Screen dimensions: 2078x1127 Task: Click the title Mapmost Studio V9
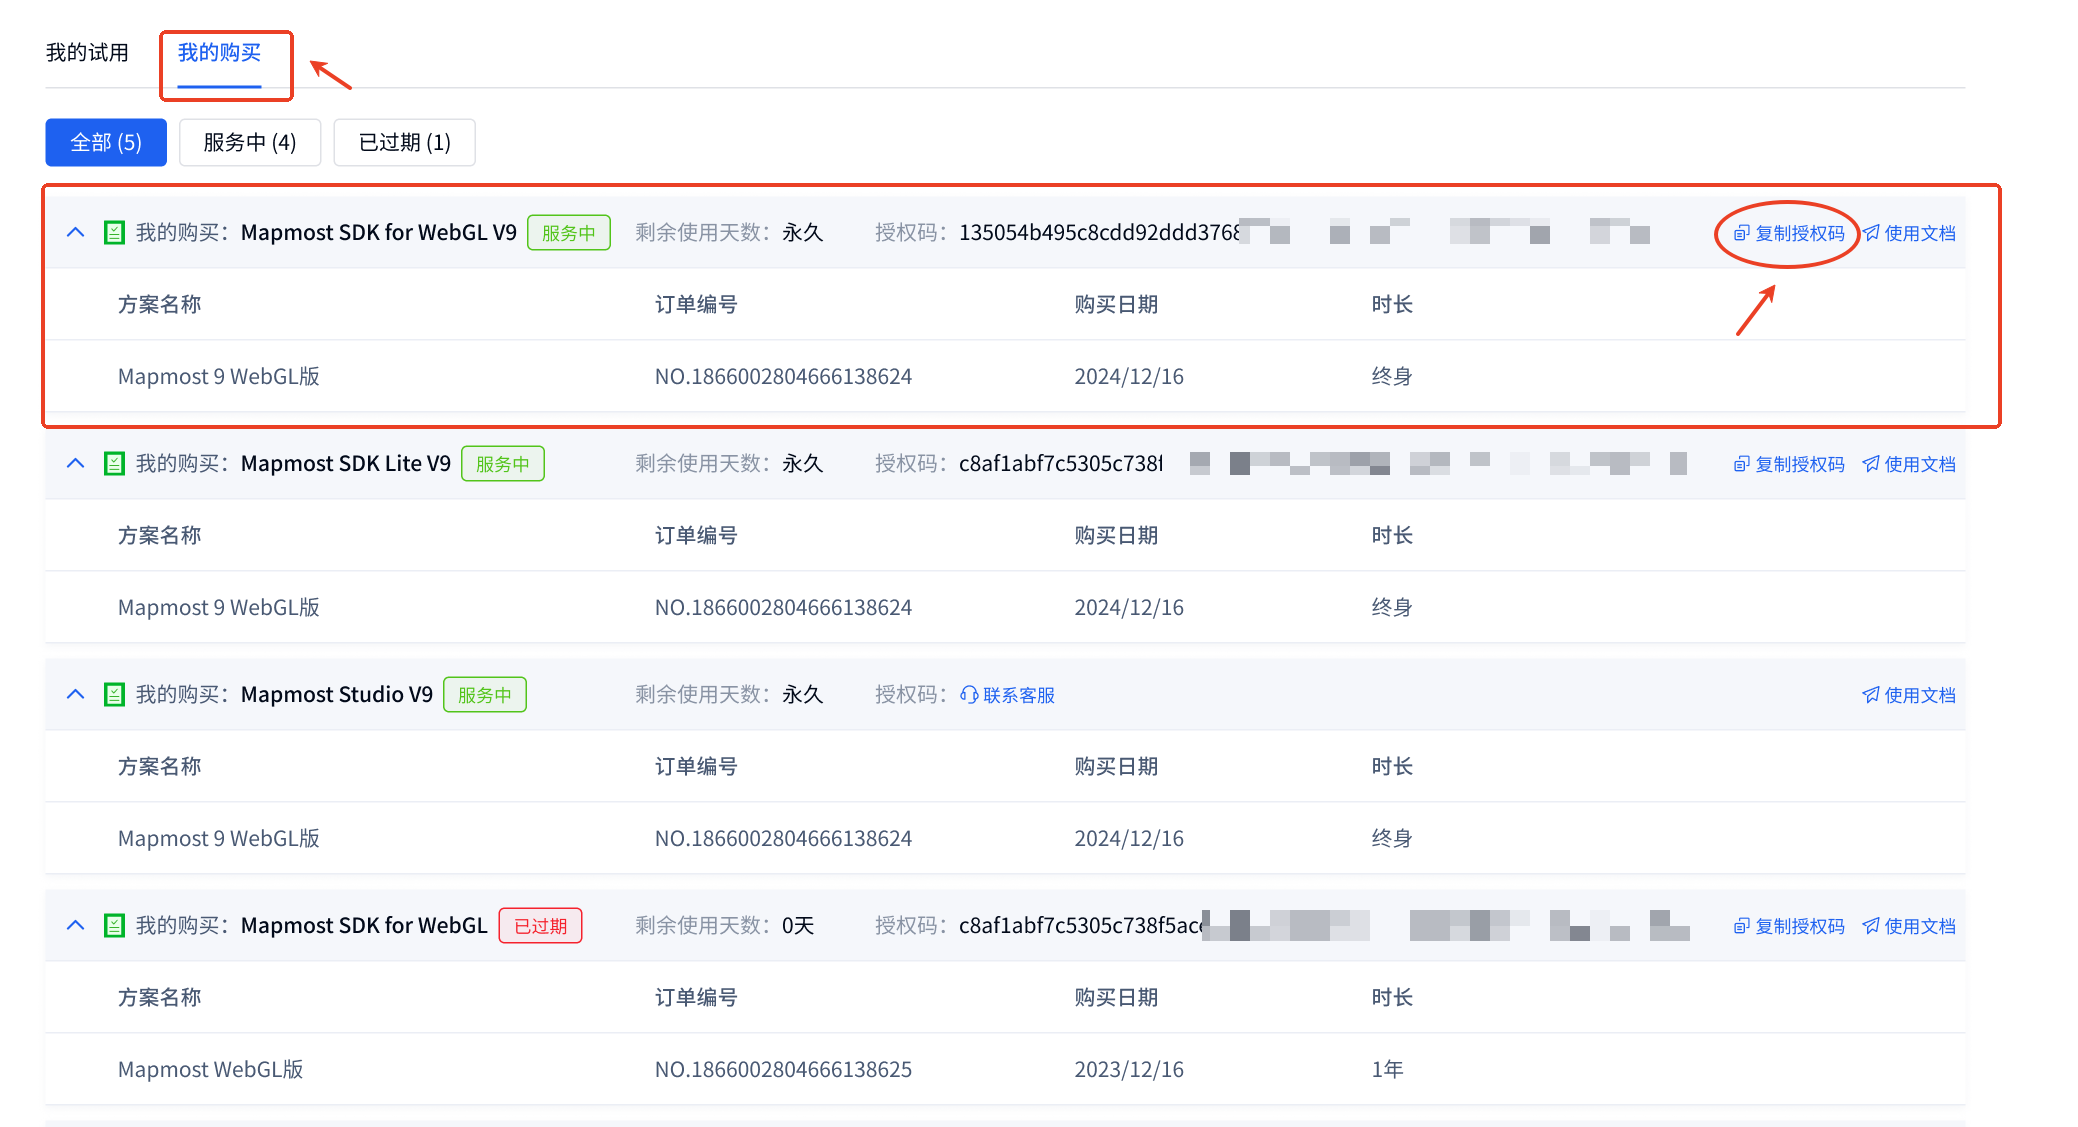(x=337, y=694)
